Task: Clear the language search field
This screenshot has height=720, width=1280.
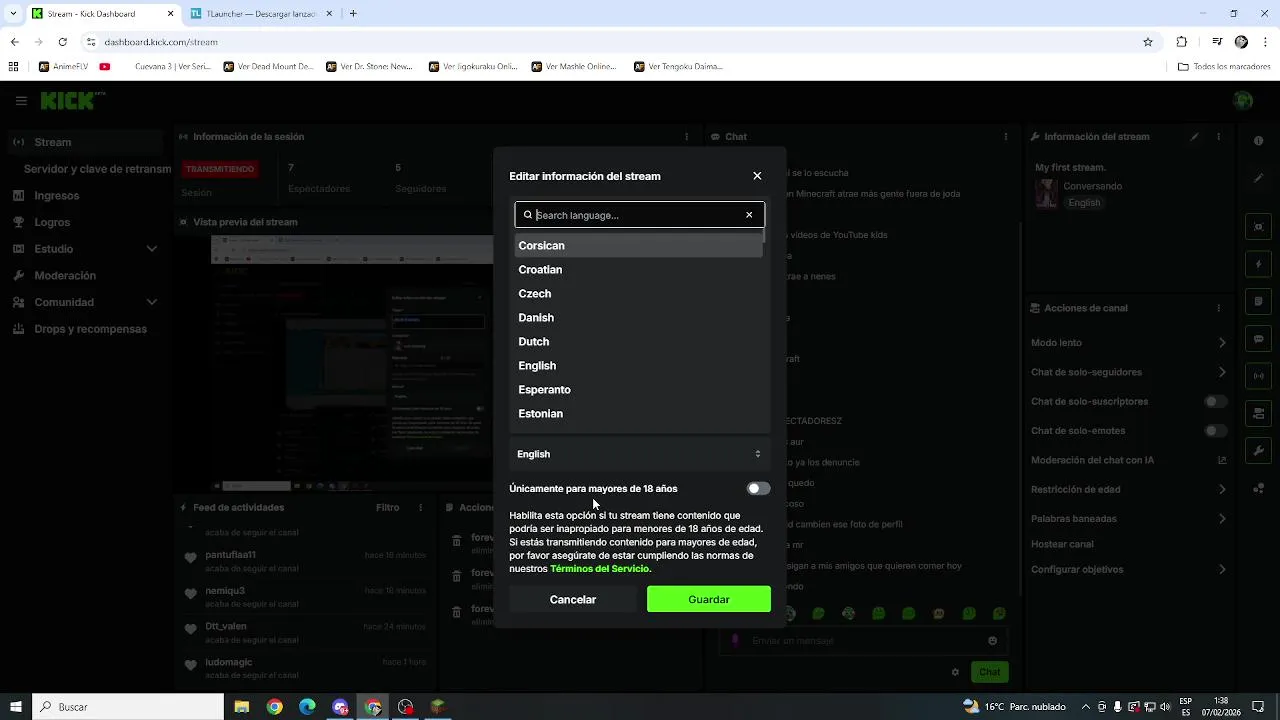Action: click(x=749, y=215)
